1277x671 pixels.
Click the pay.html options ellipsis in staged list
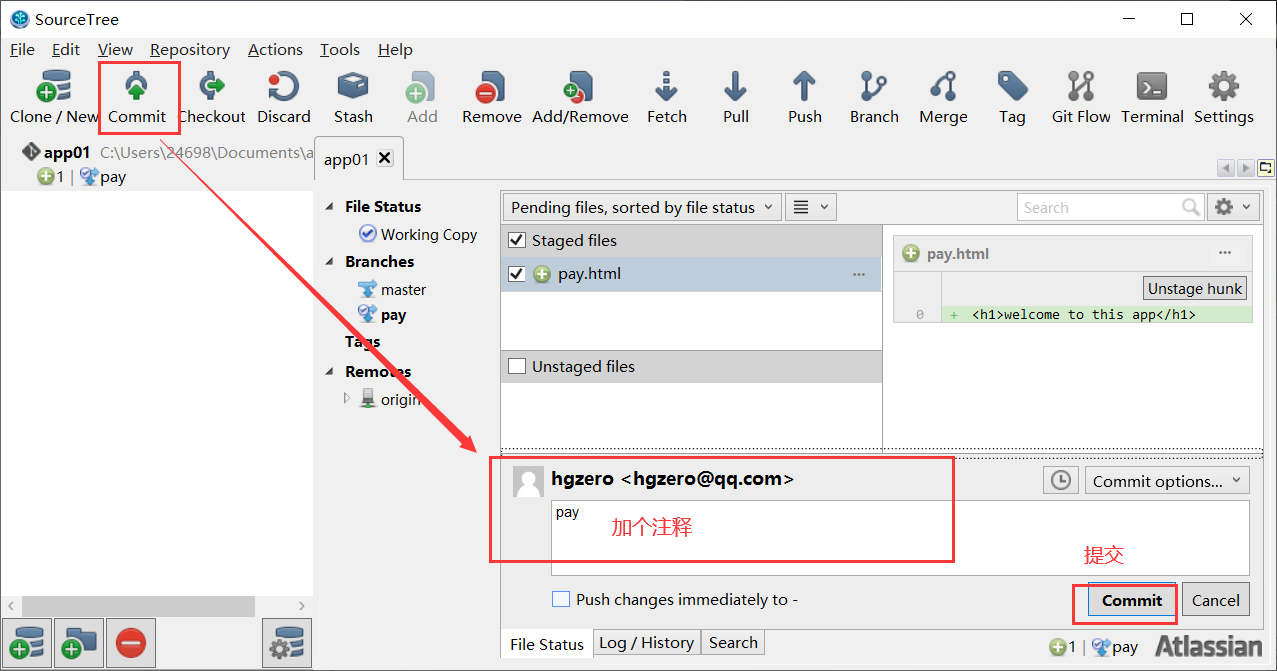(859, 274)
